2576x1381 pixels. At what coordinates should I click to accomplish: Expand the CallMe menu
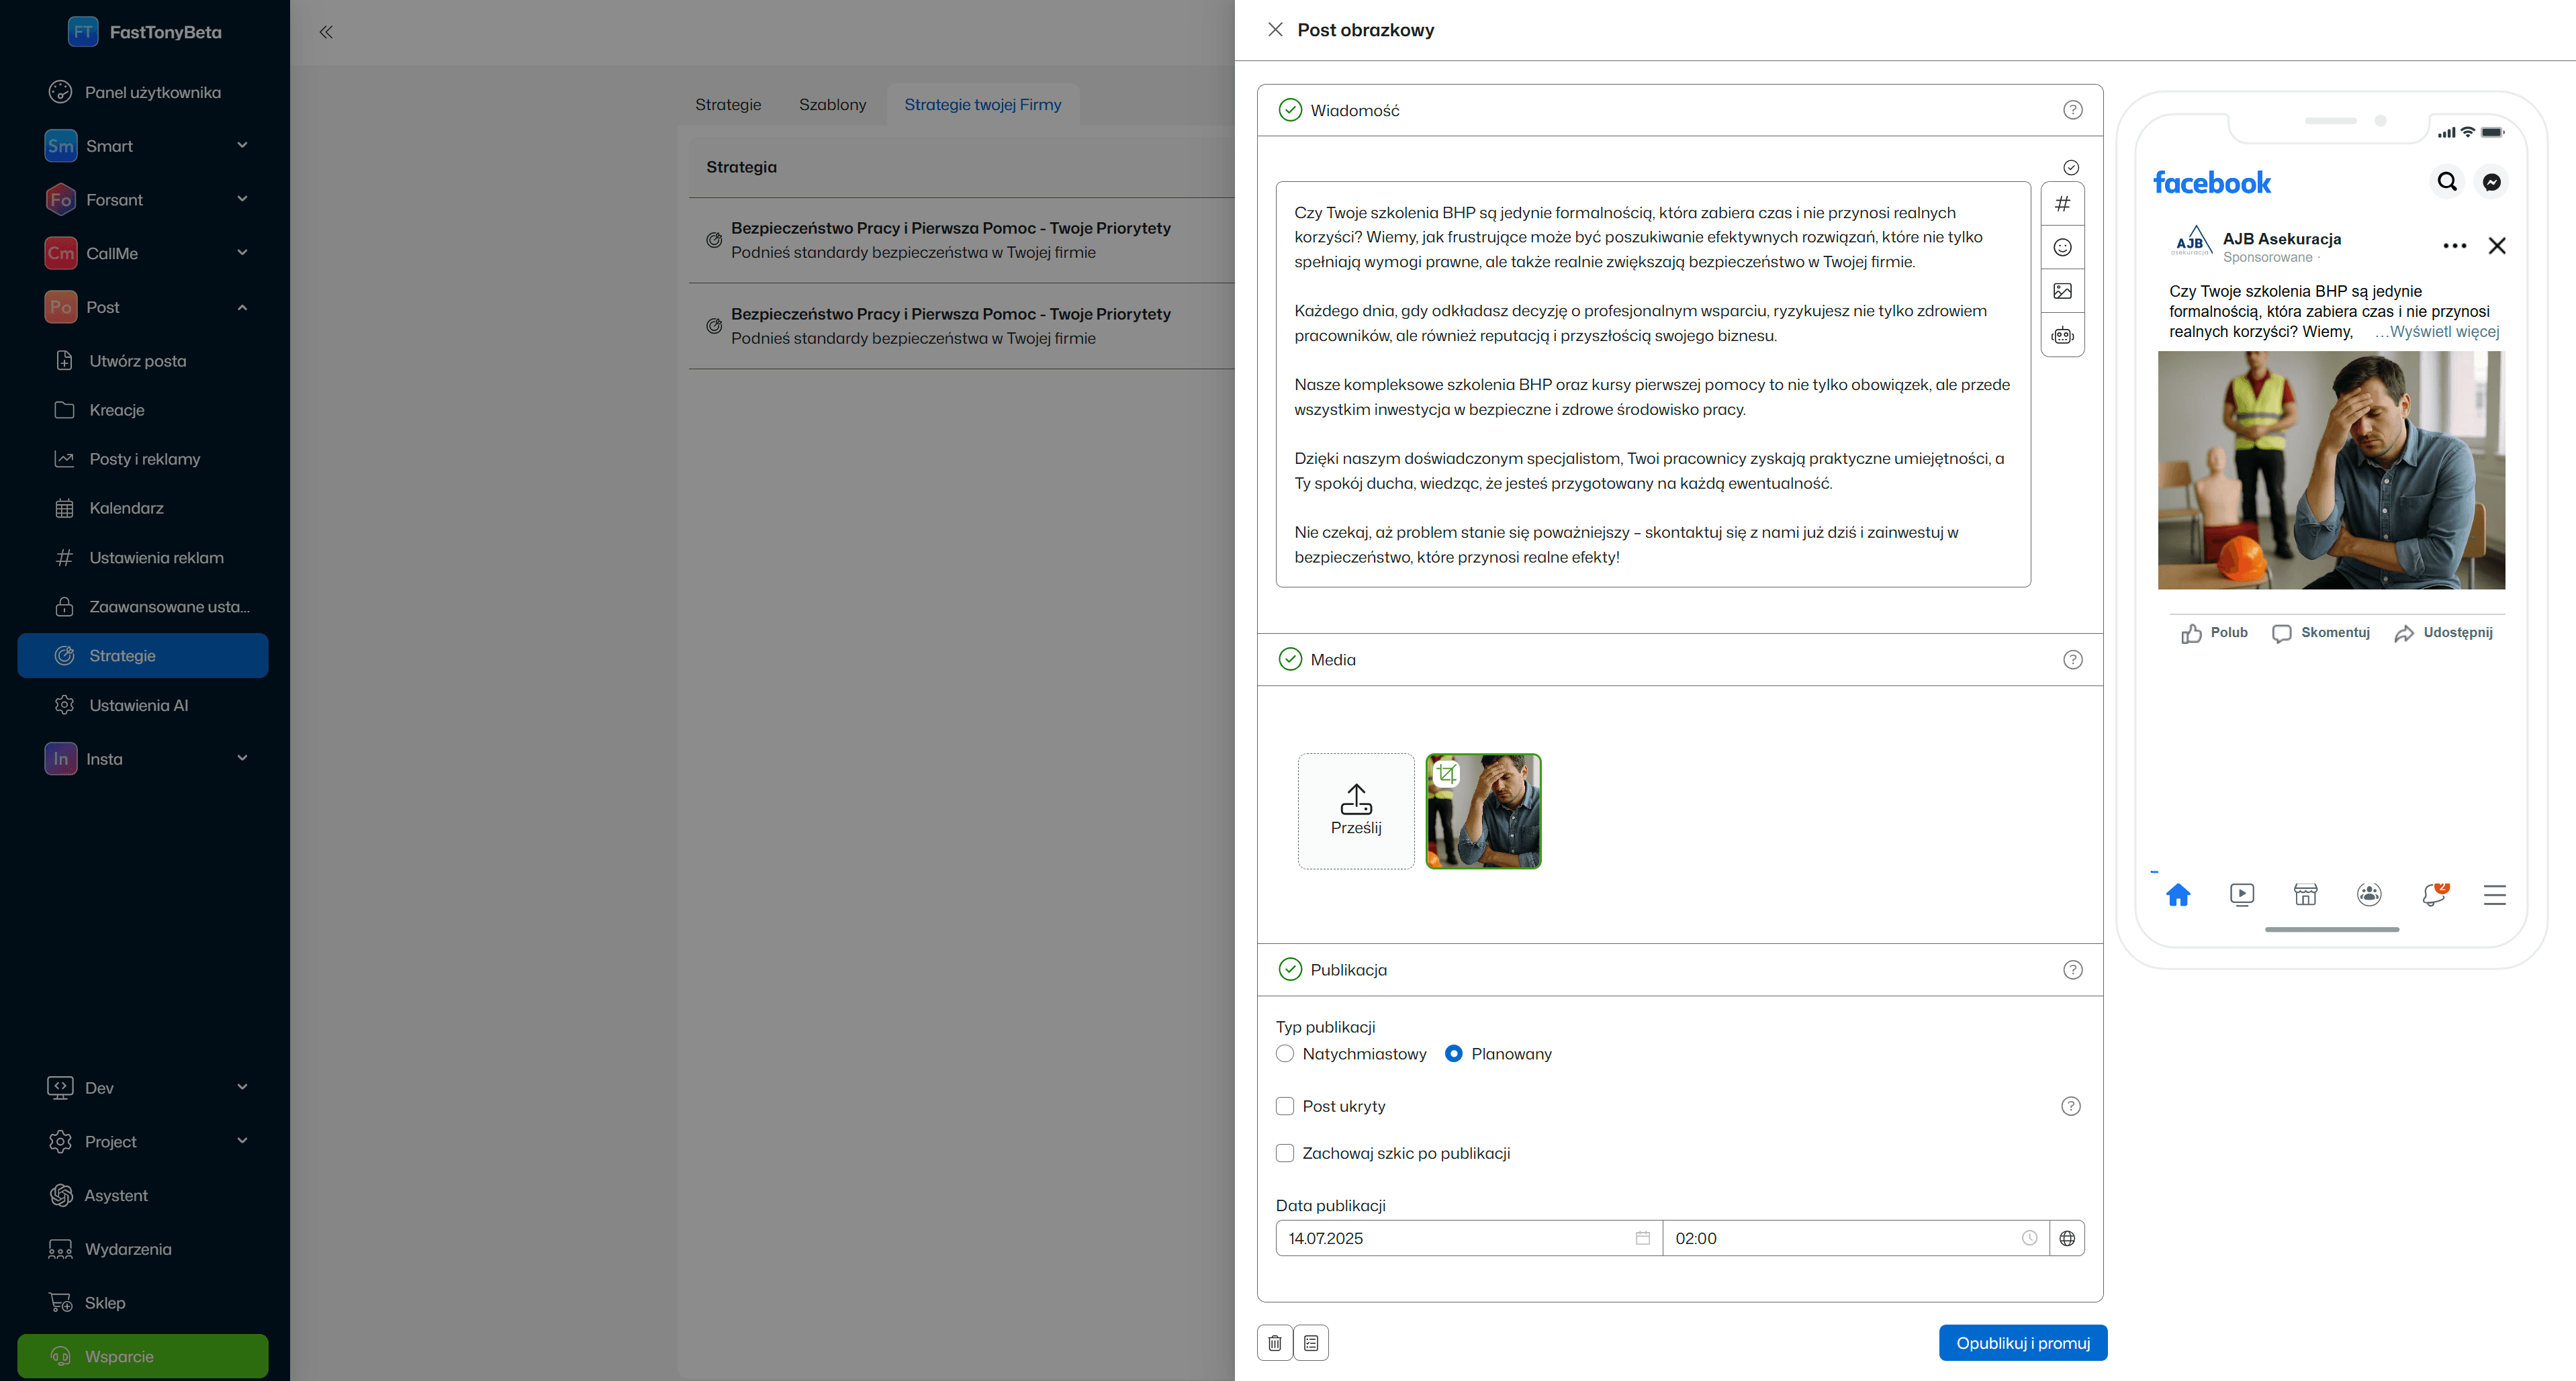click(x=144, y=253)
